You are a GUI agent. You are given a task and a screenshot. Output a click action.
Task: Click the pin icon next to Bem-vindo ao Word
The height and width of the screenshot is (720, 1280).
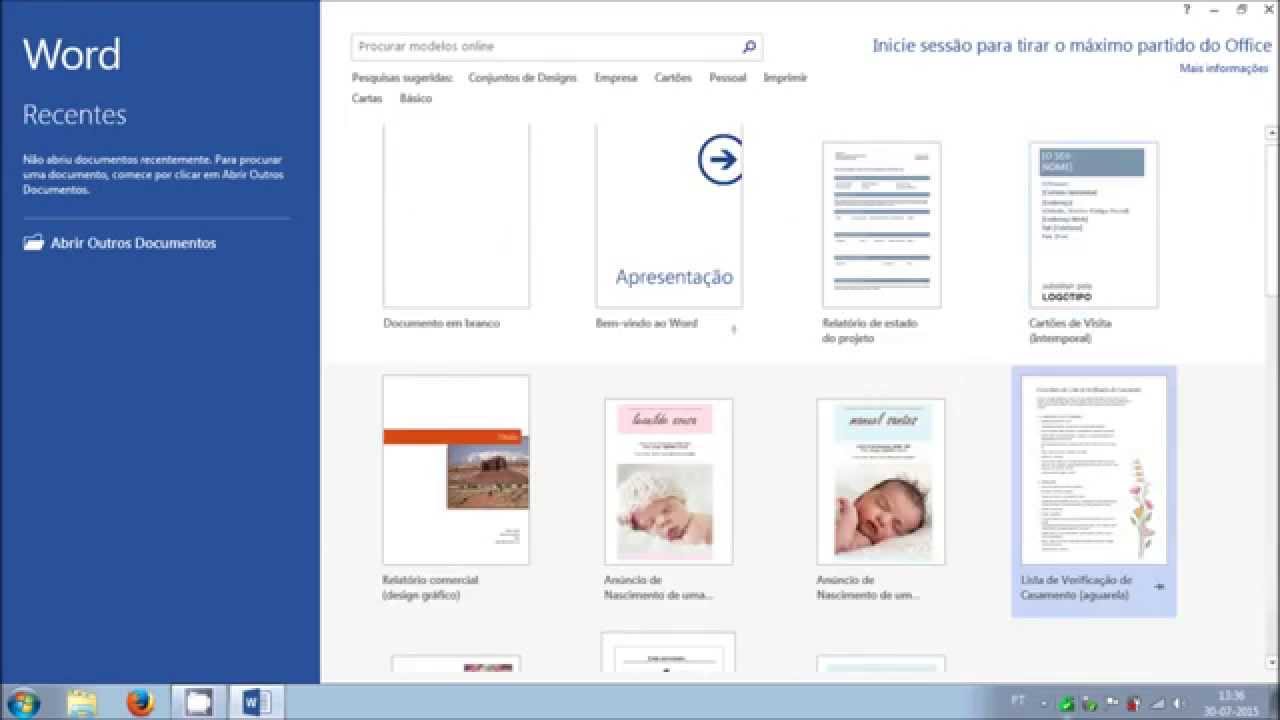[734, 329]
